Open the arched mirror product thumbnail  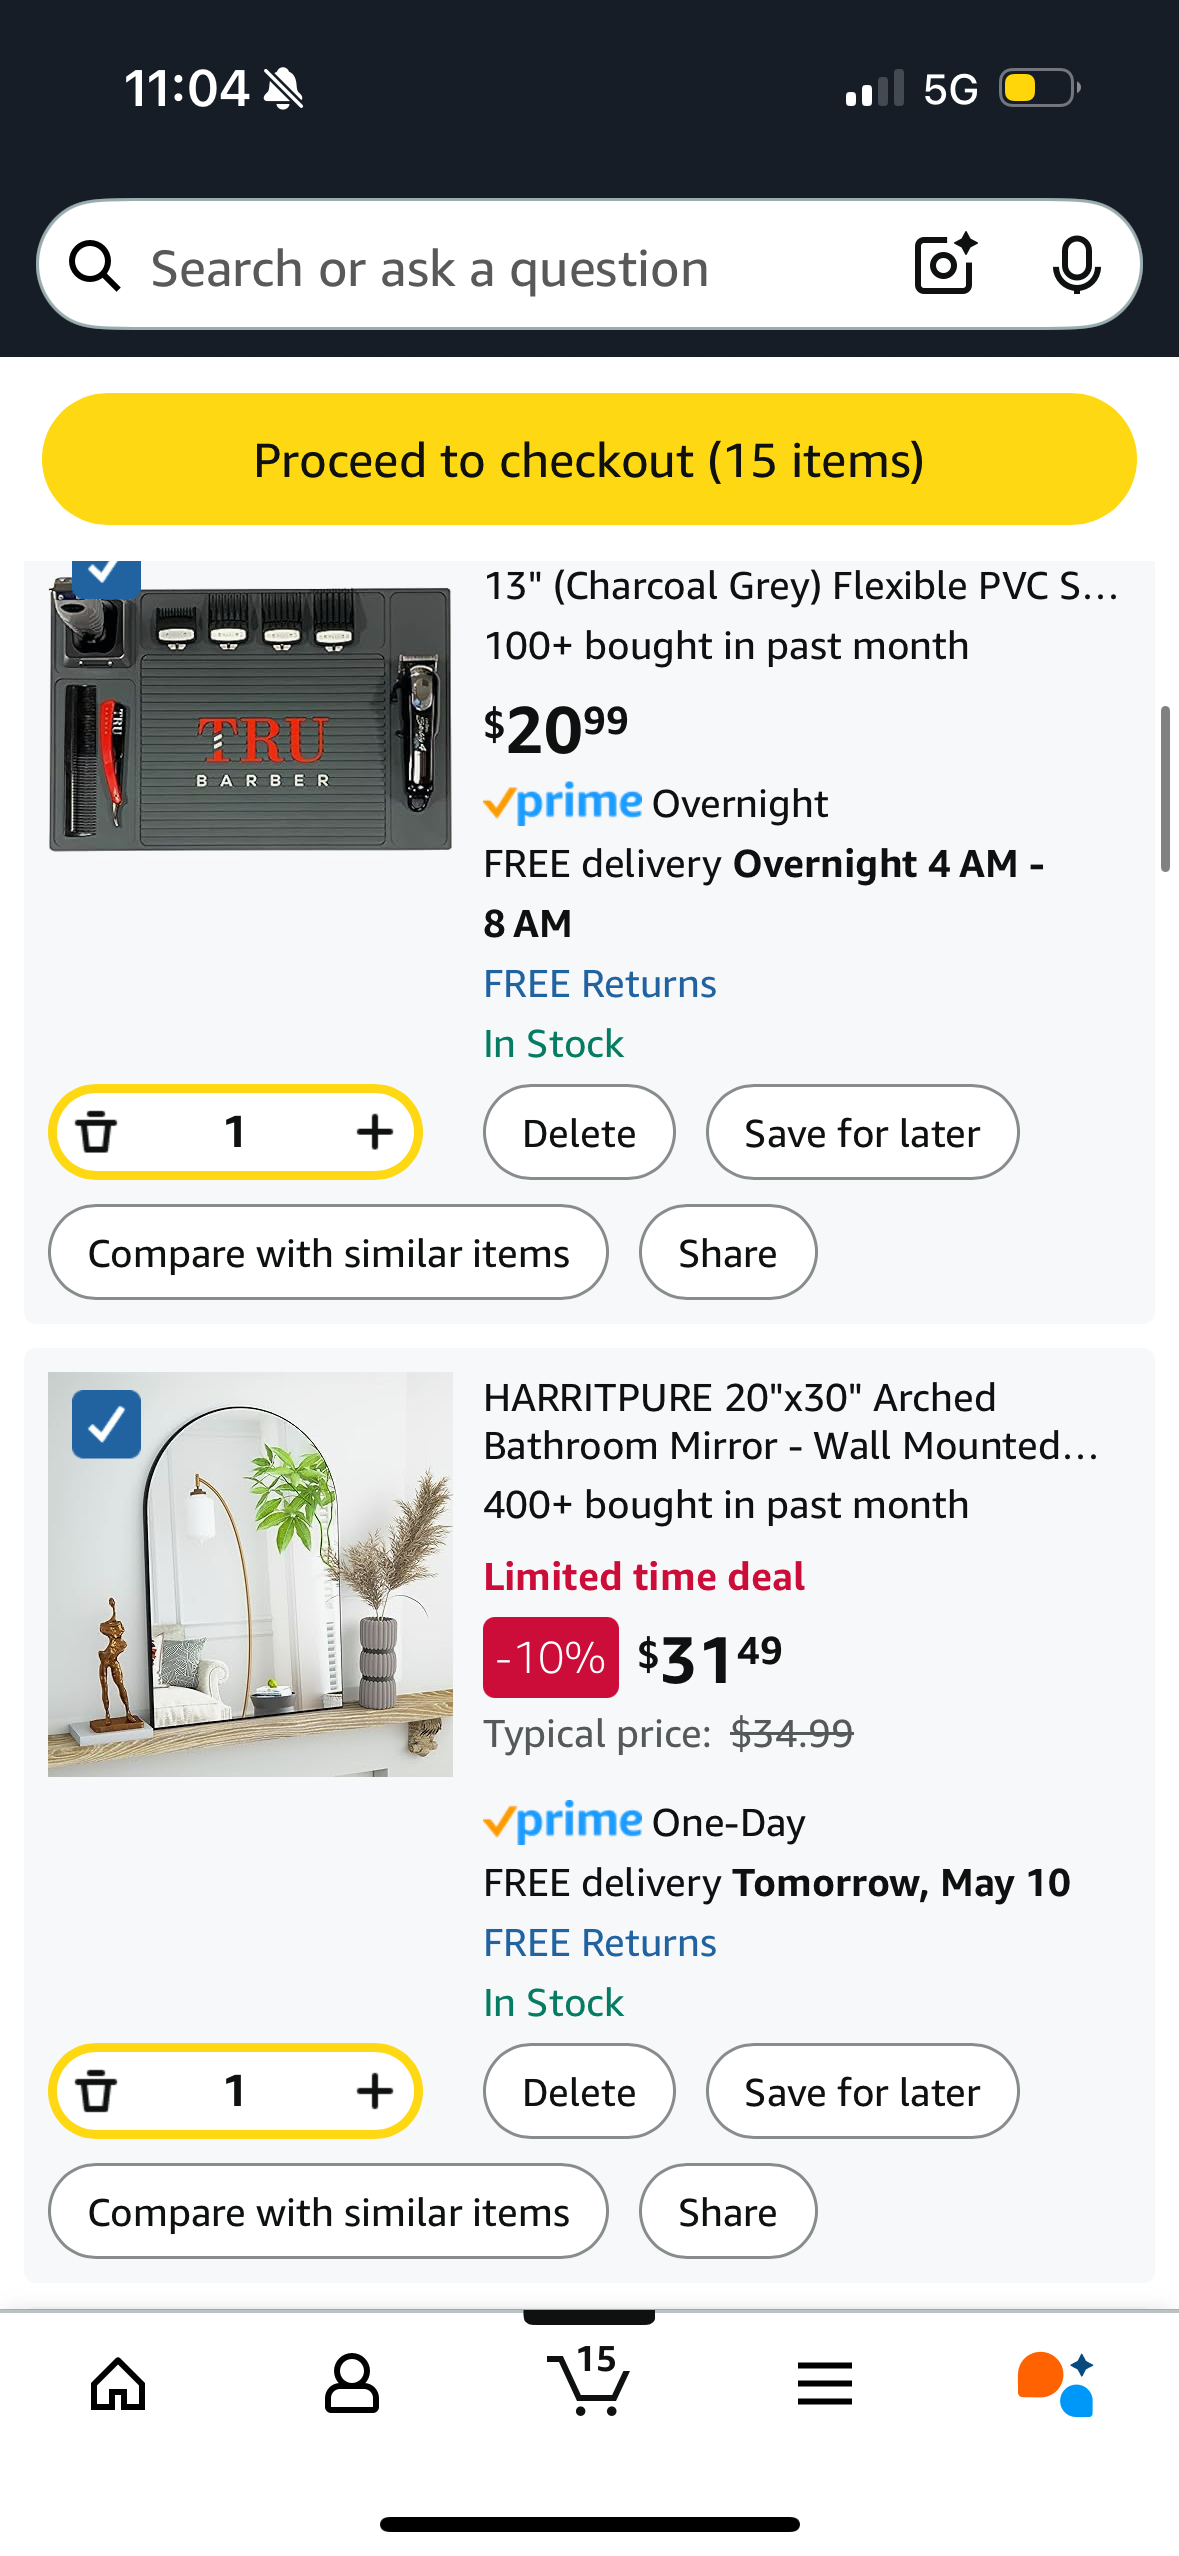tap(250, 1574)
